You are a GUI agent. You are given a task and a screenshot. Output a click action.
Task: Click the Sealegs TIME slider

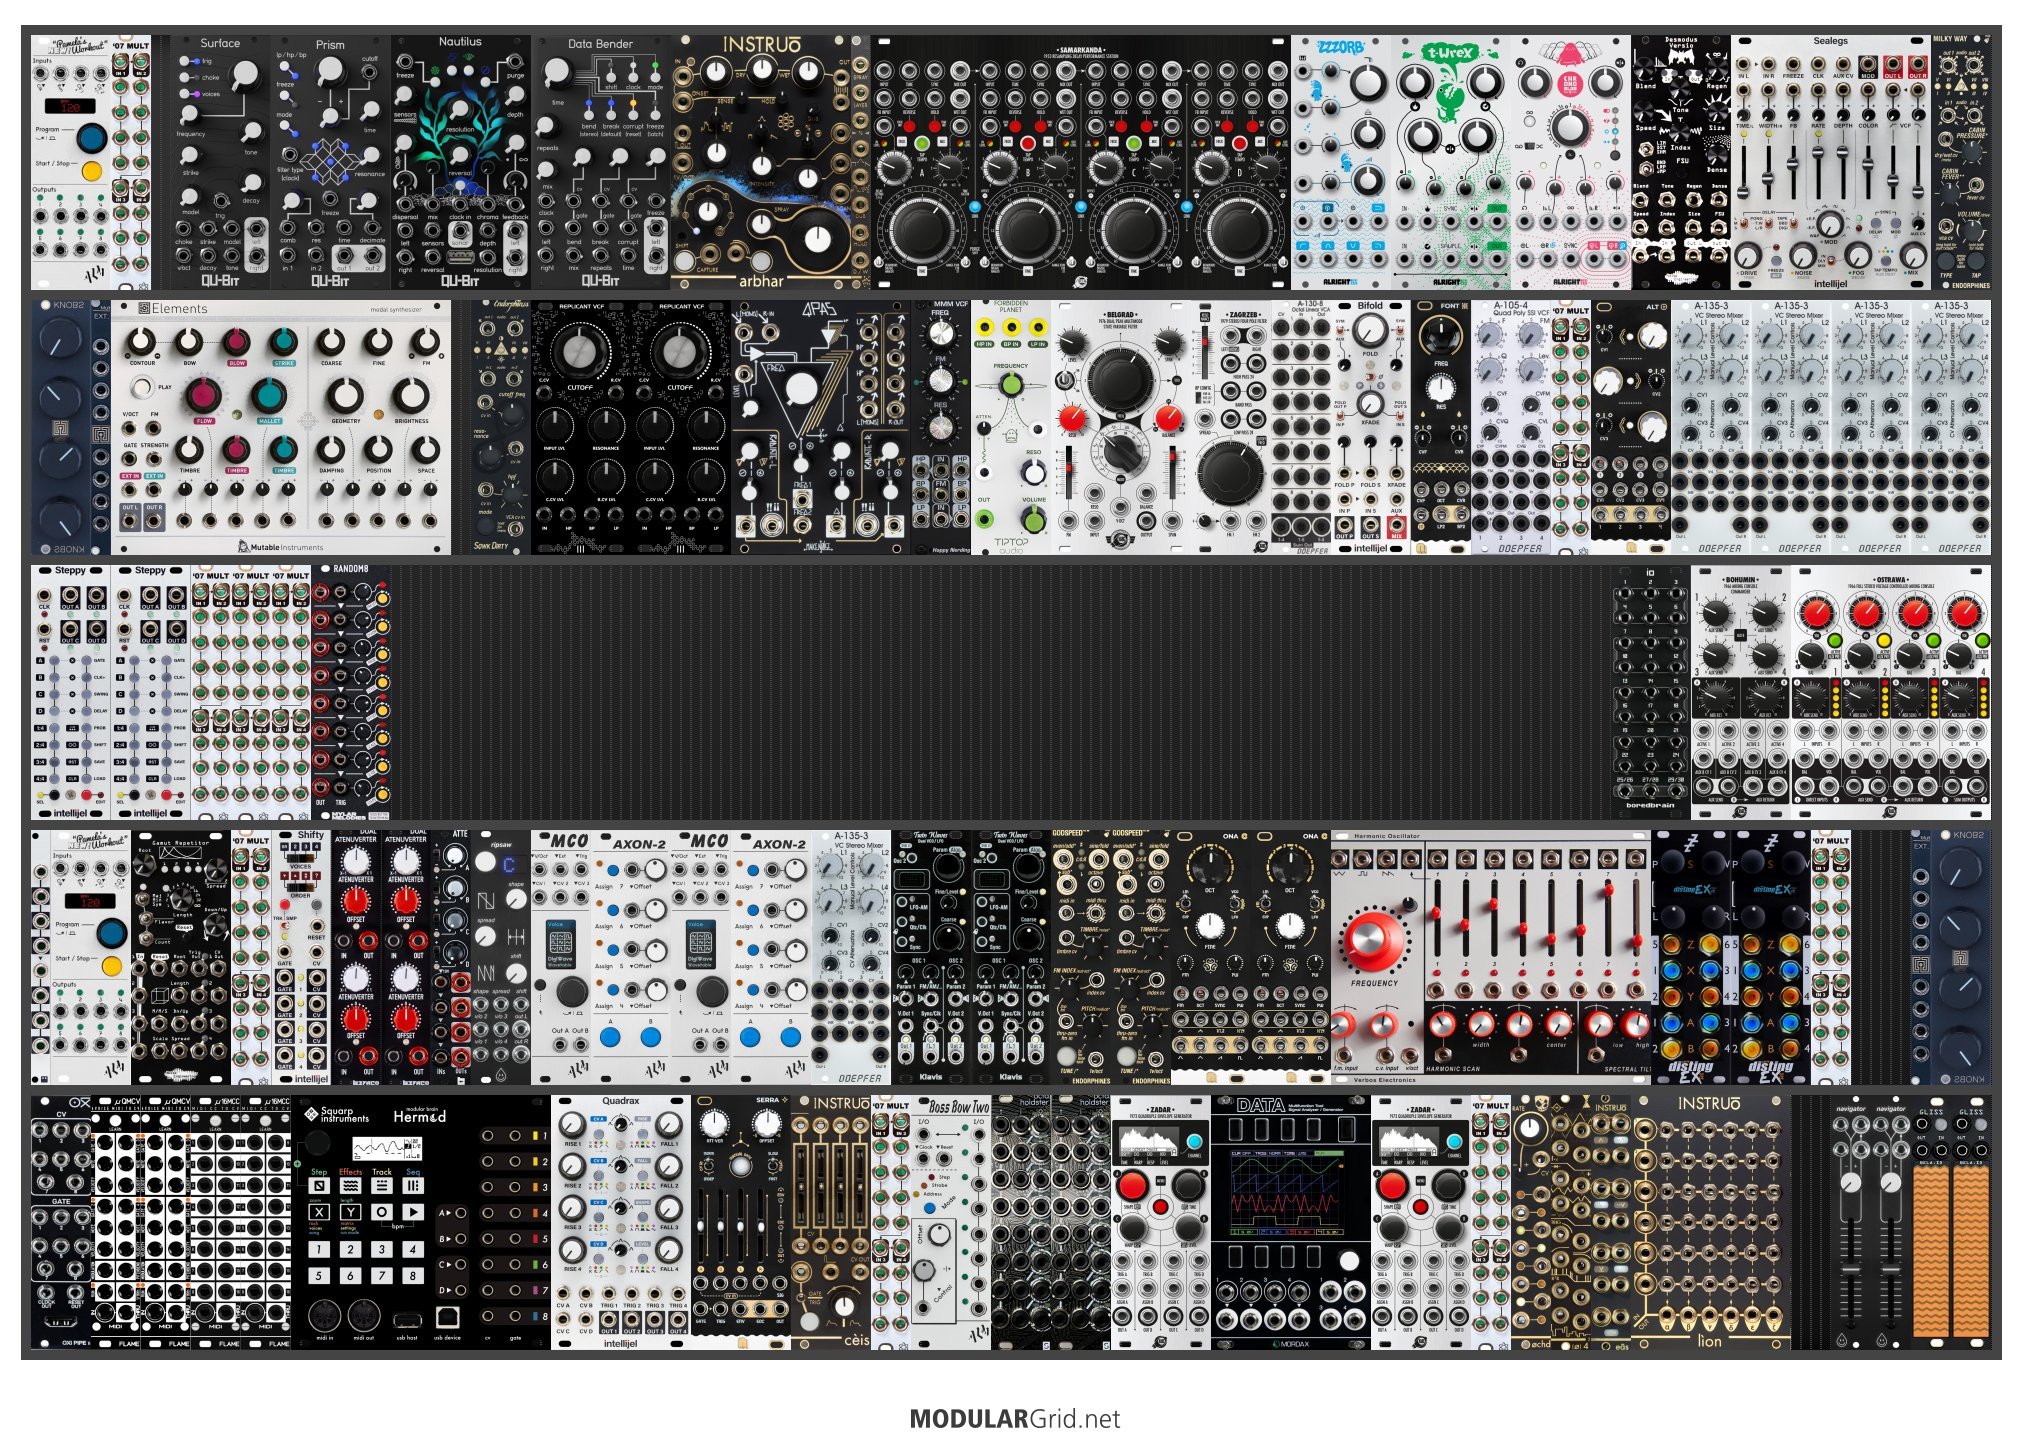pos(1745,171)
